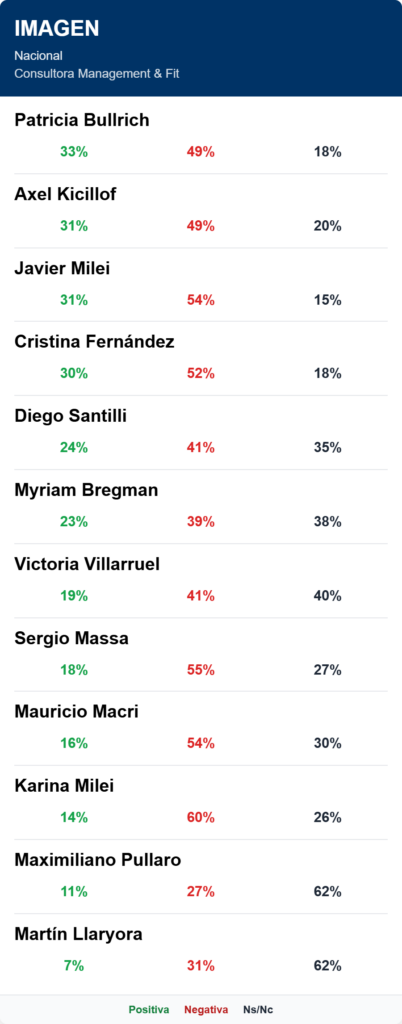Select Diego Santilli's 35% Ns/Nc value
The width and height of the screenshot is (402, 1024).
click(x=328, y=448)
